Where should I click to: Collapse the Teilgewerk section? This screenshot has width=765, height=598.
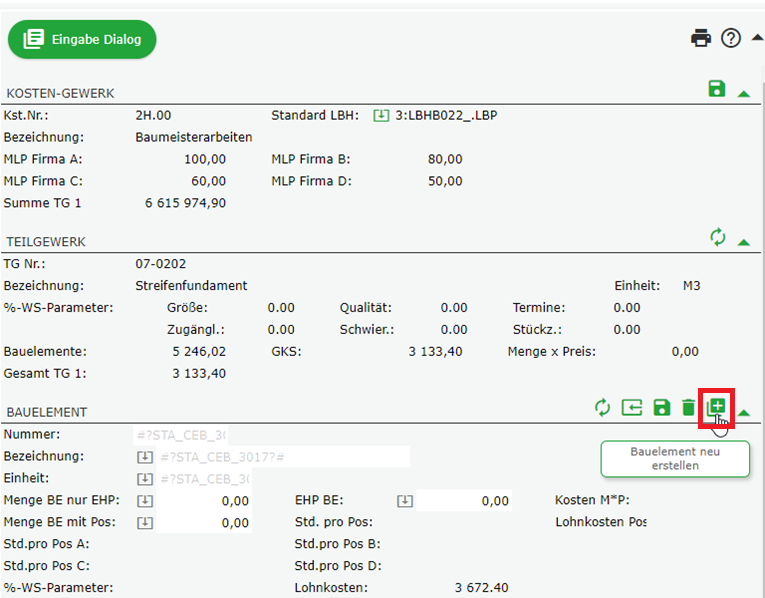tap(743, 241)
